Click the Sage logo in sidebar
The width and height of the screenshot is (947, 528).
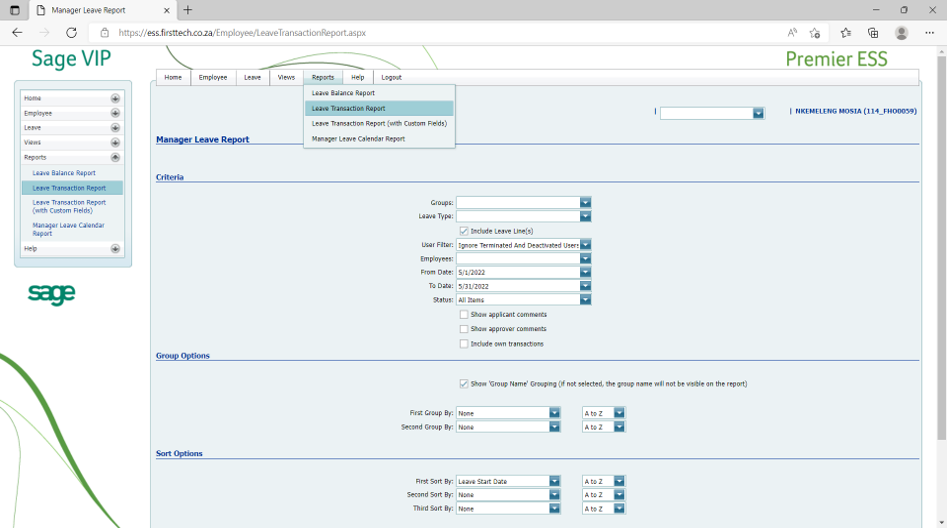pyautogui.click(x=51, y=294)
